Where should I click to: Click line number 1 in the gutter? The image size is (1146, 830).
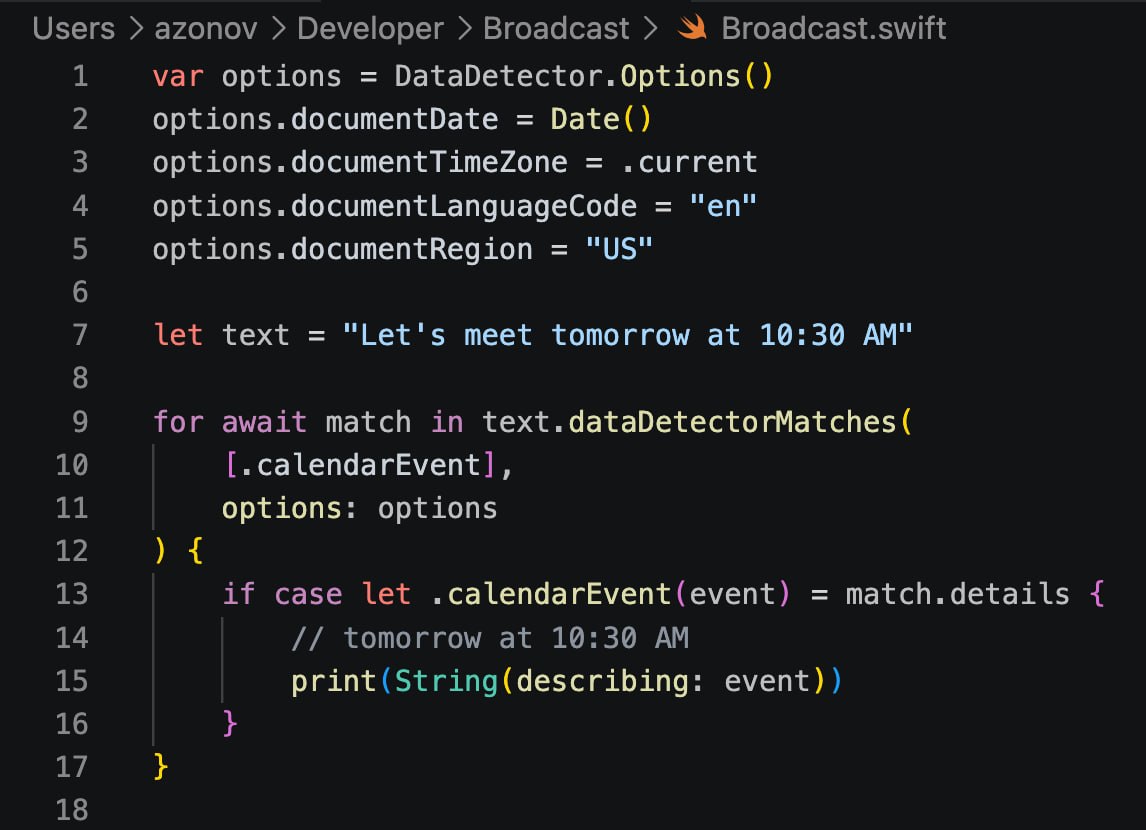coord(80,77)
